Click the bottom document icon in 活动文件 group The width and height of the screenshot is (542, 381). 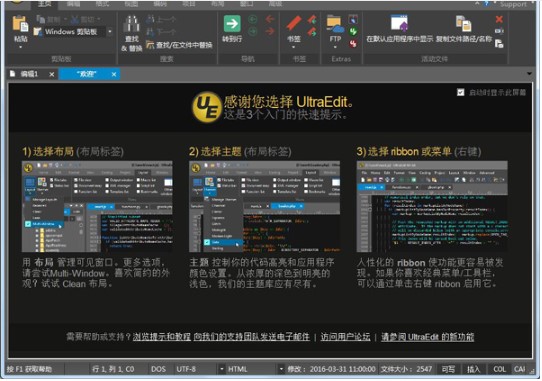[499, 44]
